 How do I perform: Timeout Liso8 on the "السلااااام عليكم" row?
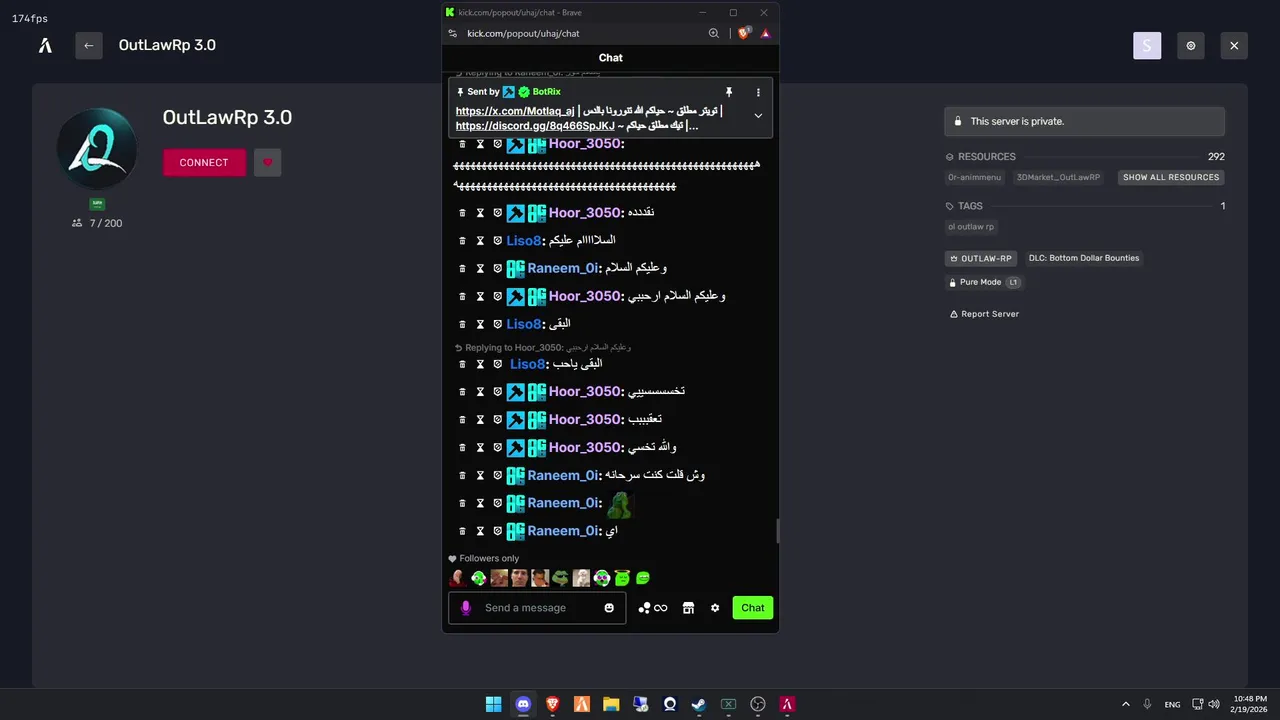point(480,240)
